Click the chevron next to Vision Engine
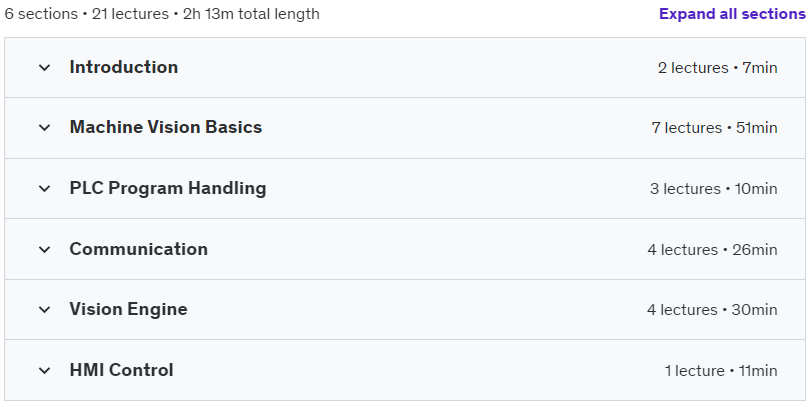 (44, 310)
